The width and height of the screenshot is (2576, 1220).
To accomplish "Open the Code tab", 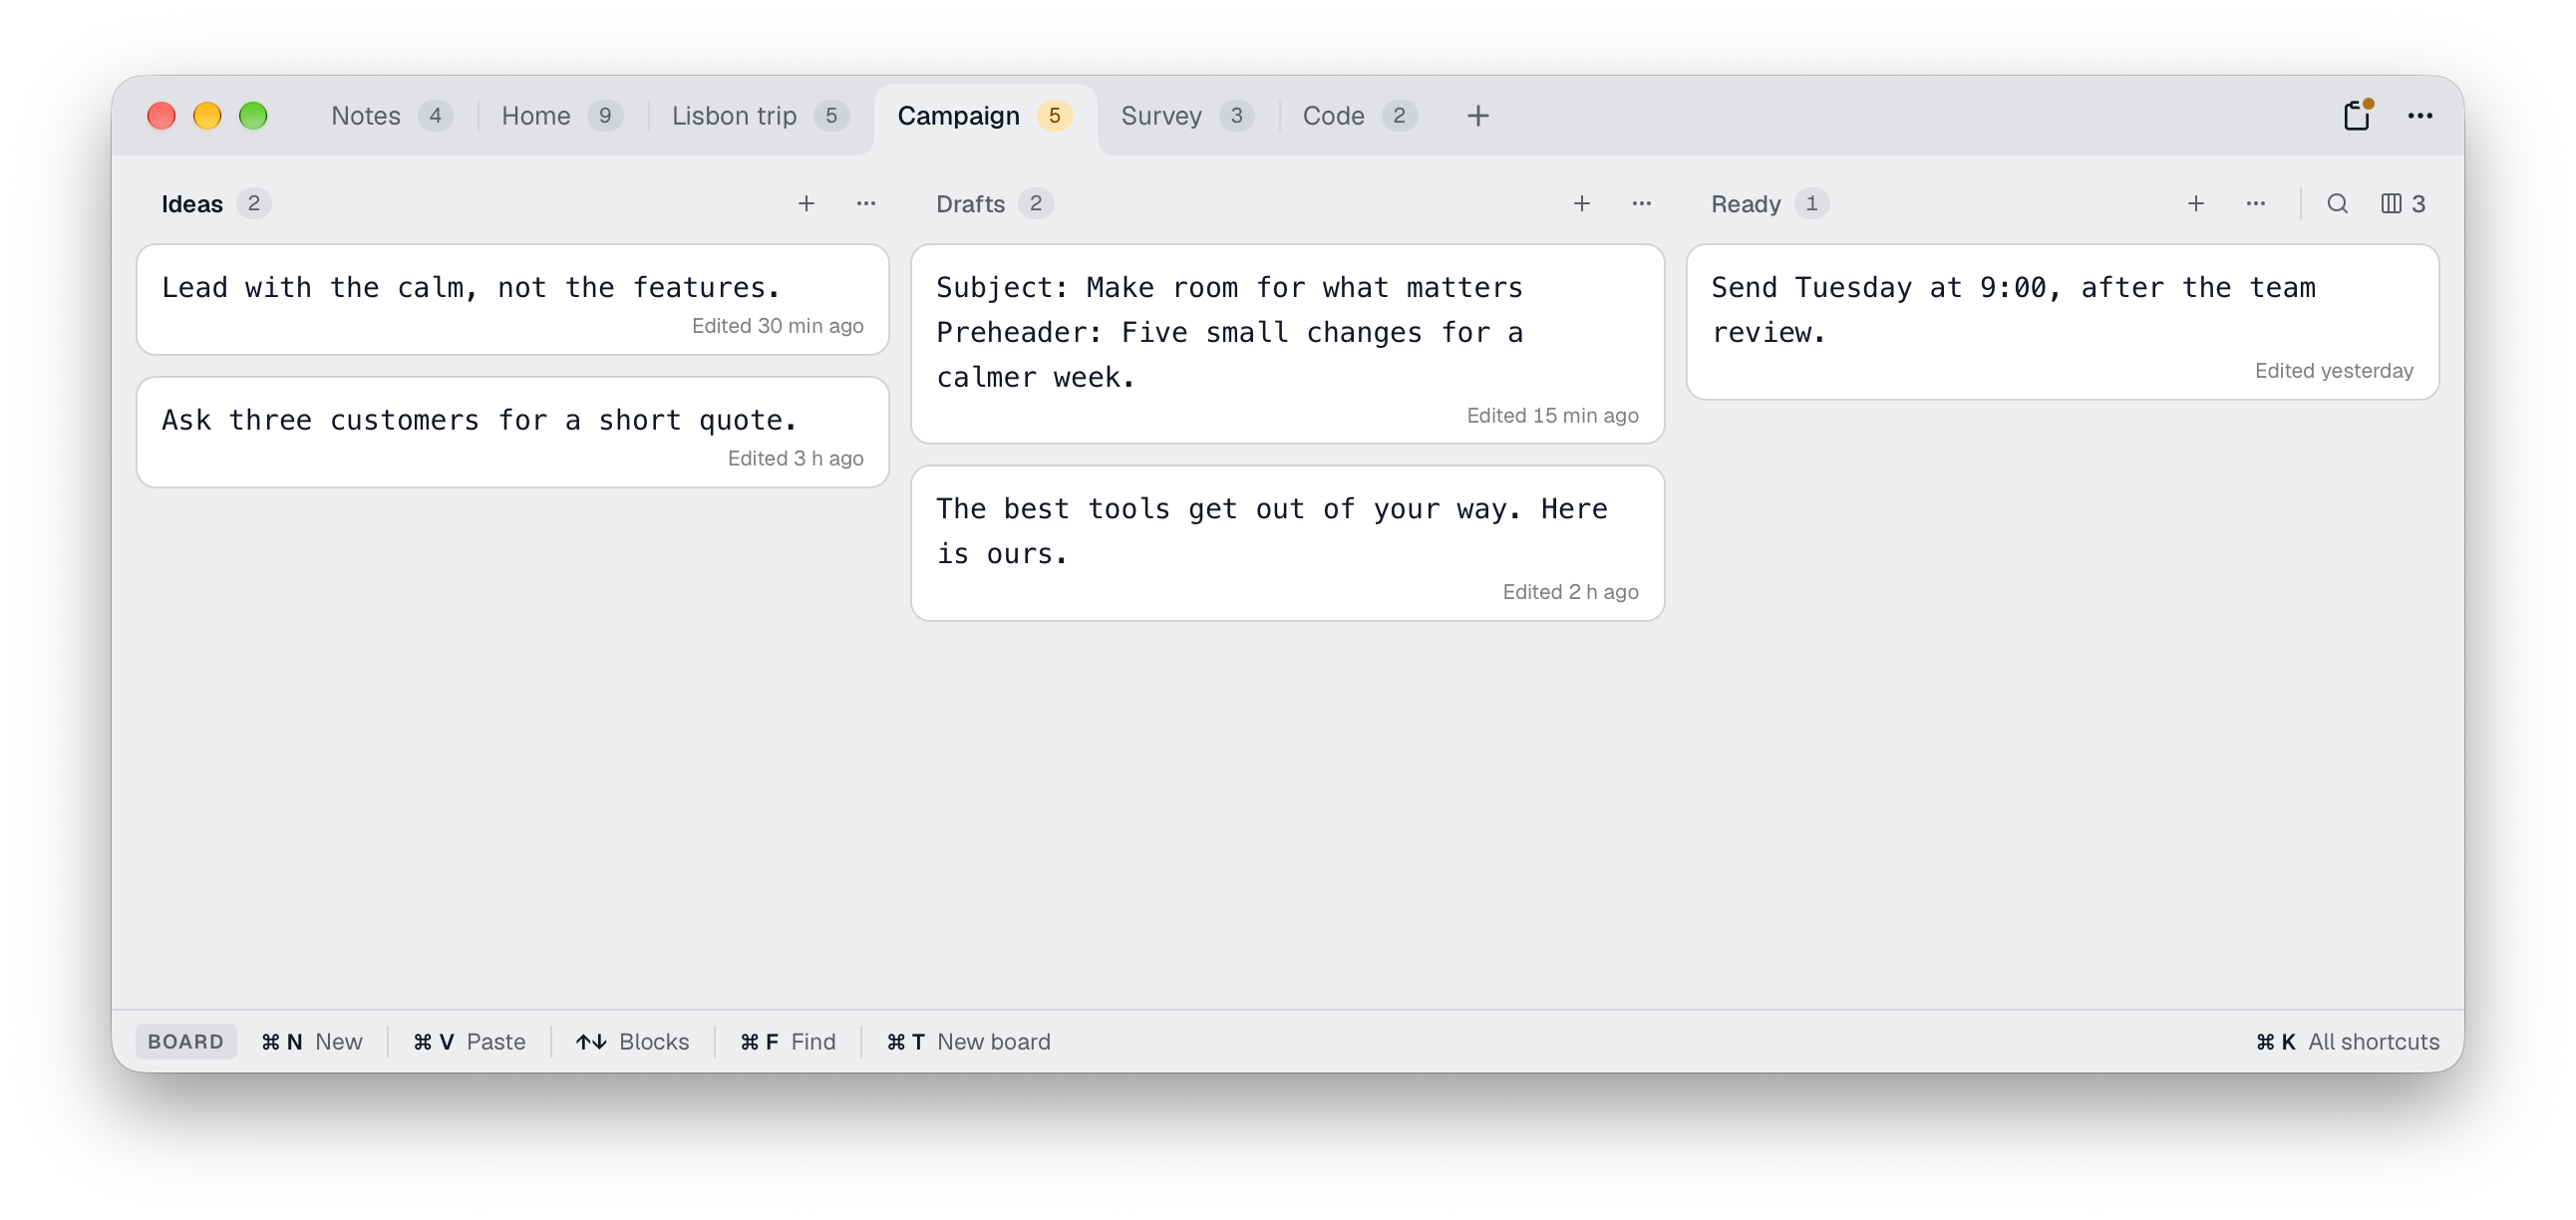I will click(x=1359, y=116).
